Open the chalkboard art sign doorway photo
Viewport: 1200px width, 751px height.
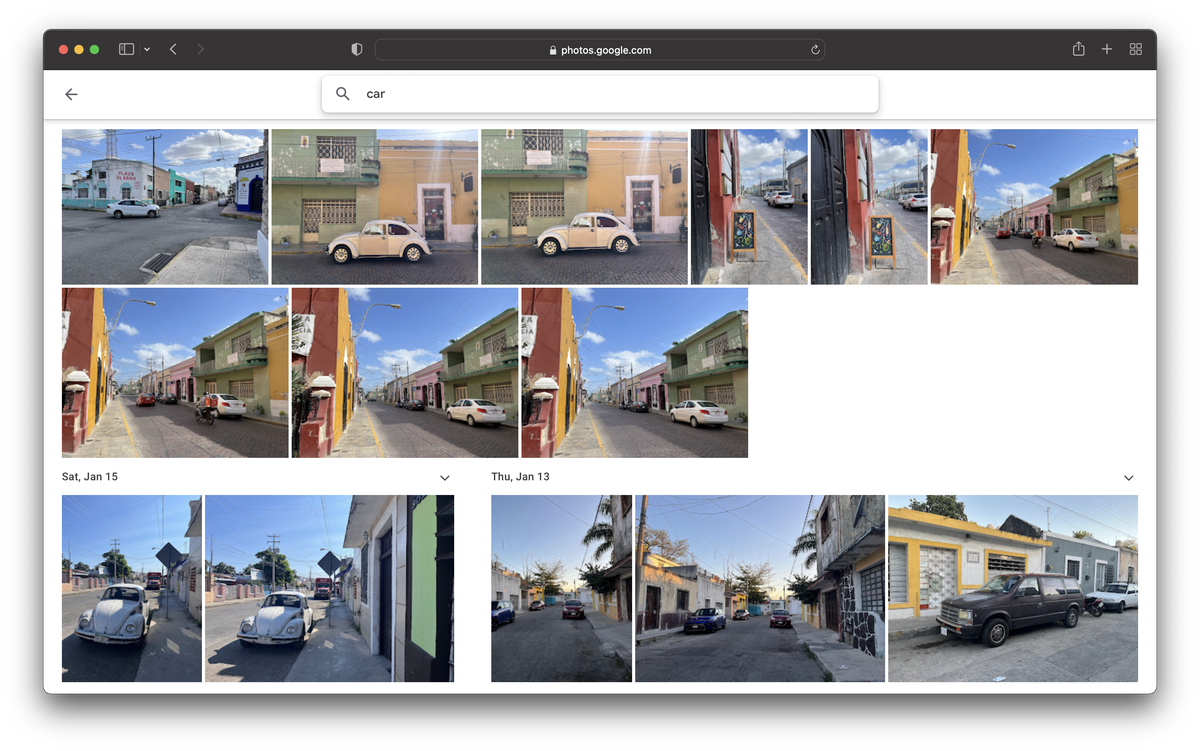click(748, 205)
